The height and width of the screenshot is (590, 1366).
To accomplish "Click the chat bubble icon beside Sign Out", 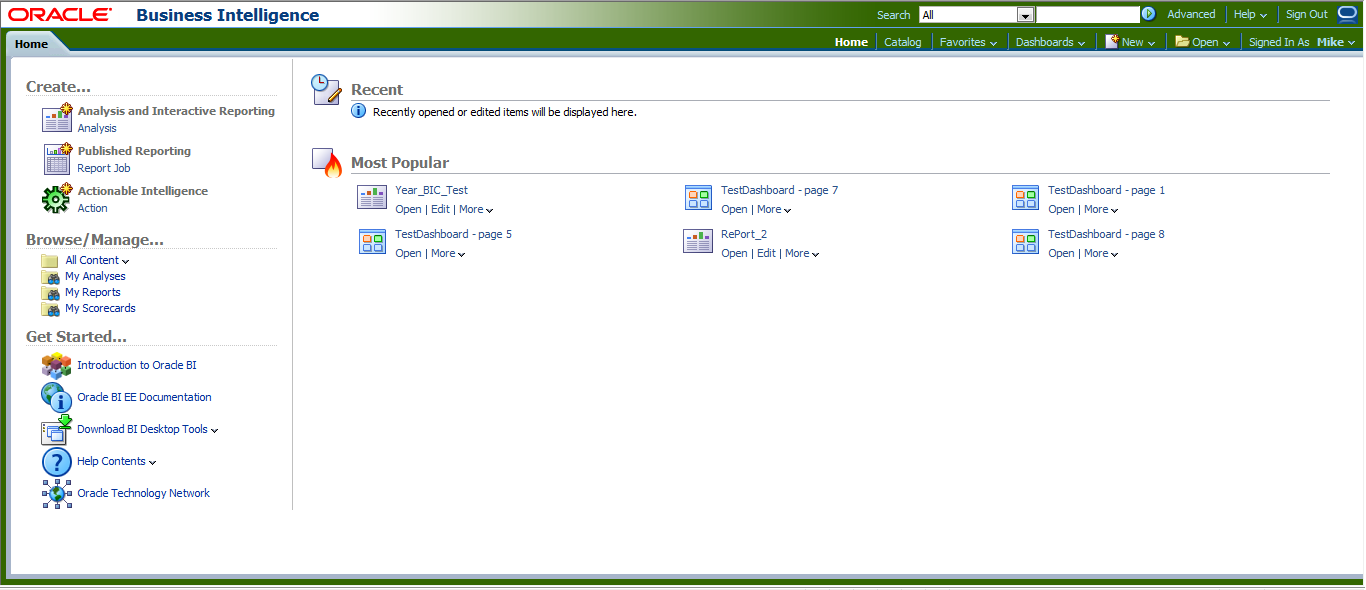I will point(1347,14).
